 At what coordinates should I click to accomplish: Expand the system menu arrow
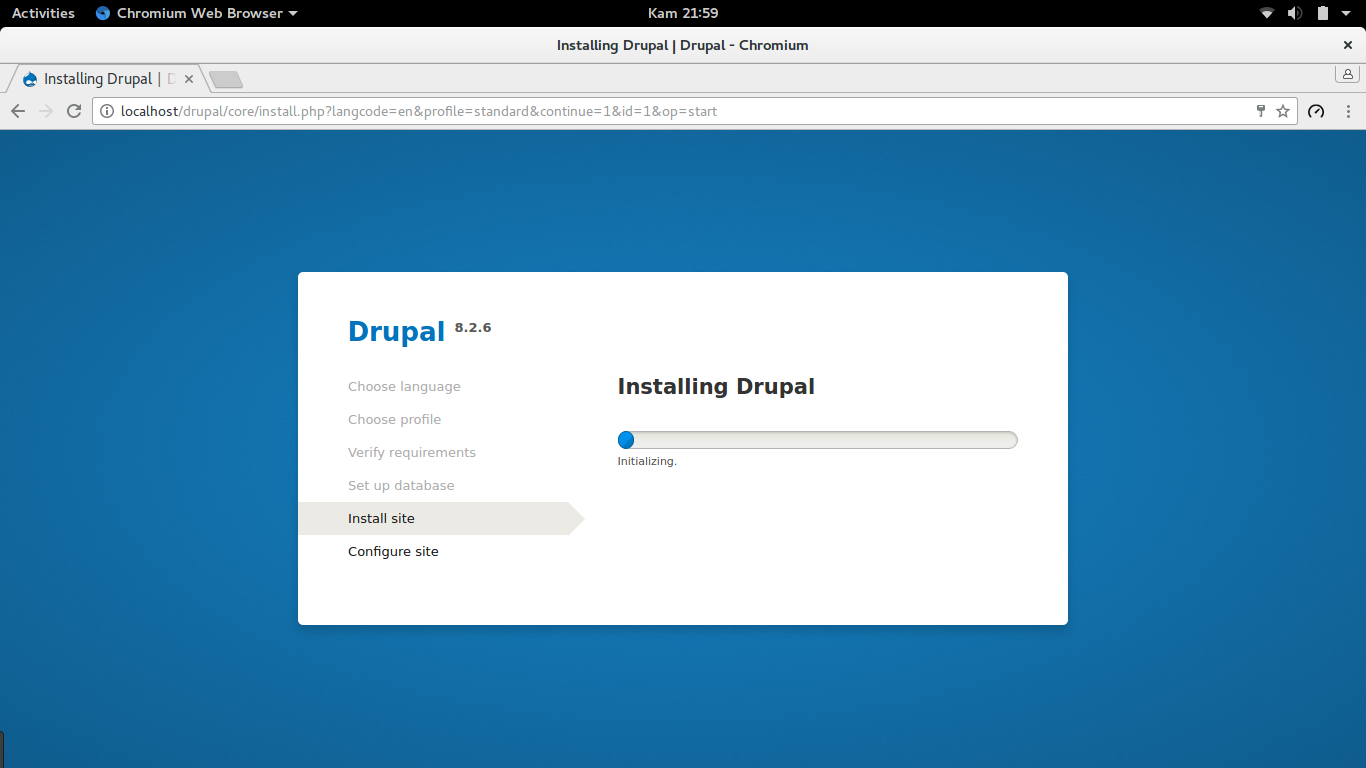point(1348,13)
